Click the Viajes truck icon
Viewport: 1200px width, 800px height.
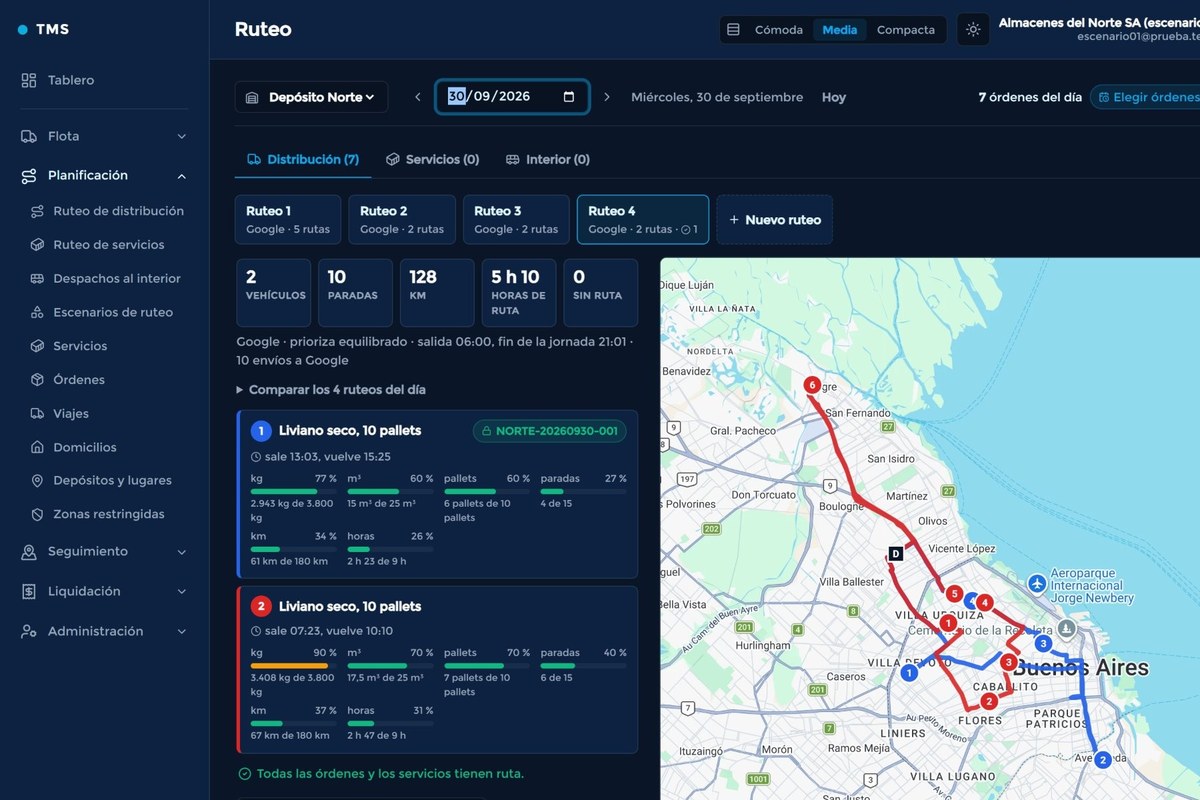click(x=37, y=413)
